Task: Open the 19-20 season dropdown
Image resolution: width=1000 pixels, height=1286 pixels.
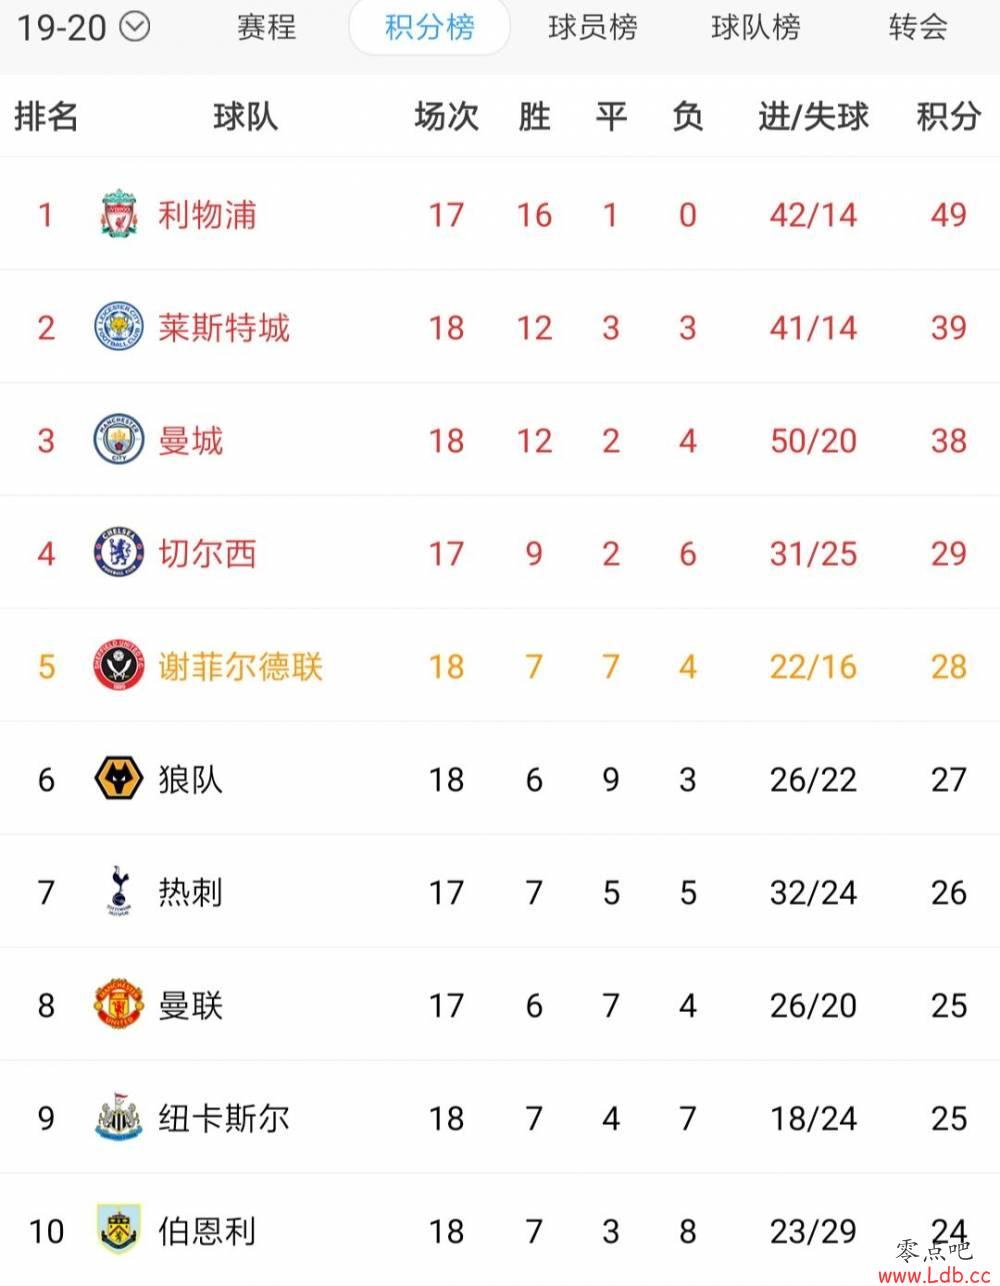Action: (x=134, y=27)
